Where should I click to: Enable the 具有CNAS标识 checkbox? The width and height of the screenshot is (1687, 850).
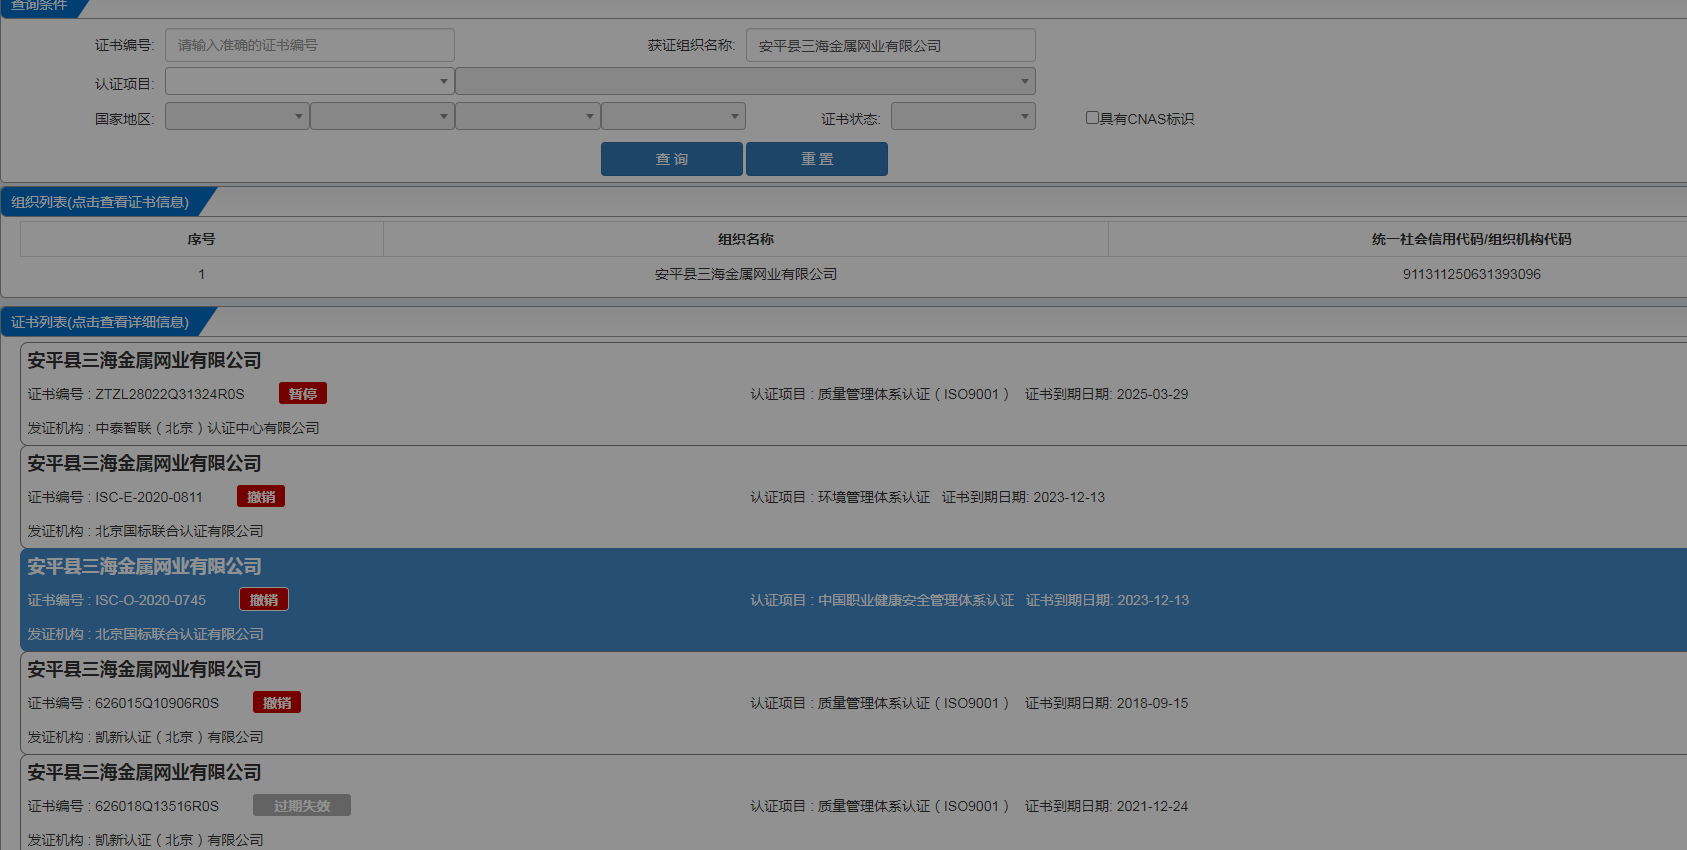[1092, 118]
